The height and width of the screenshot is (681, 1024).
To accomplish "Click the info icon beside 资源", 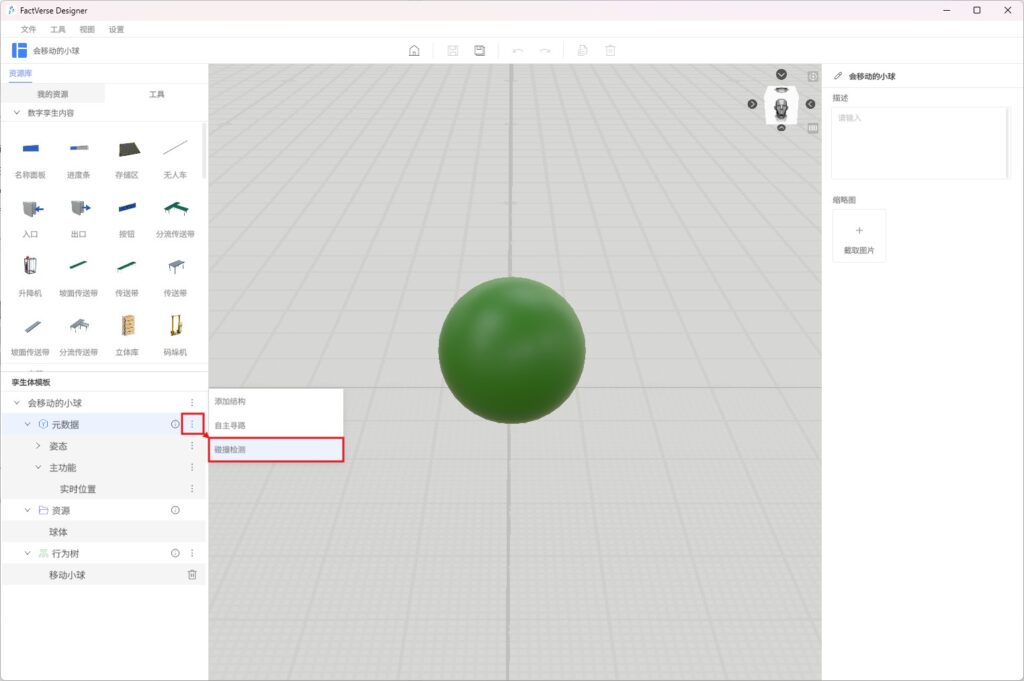I will coord(175,510).
